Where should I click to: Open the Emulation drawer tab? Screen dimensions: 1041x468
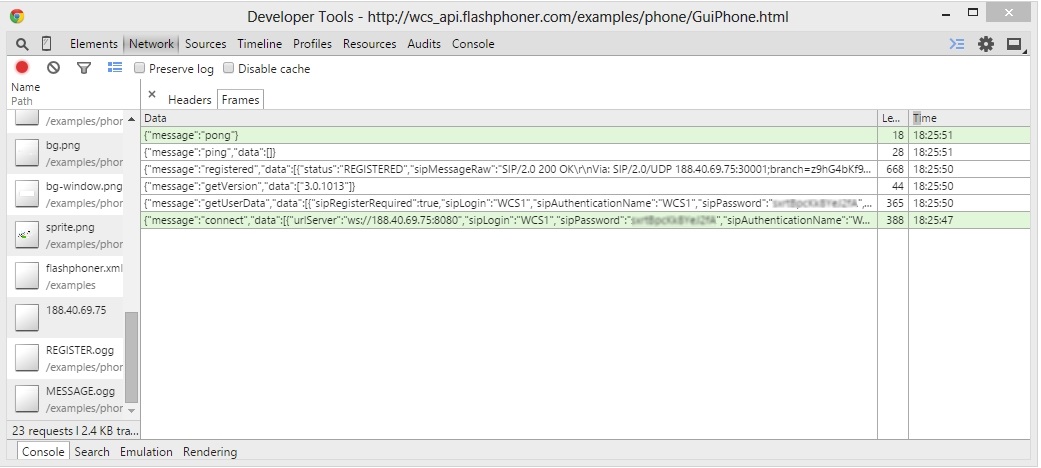point(146,452)
